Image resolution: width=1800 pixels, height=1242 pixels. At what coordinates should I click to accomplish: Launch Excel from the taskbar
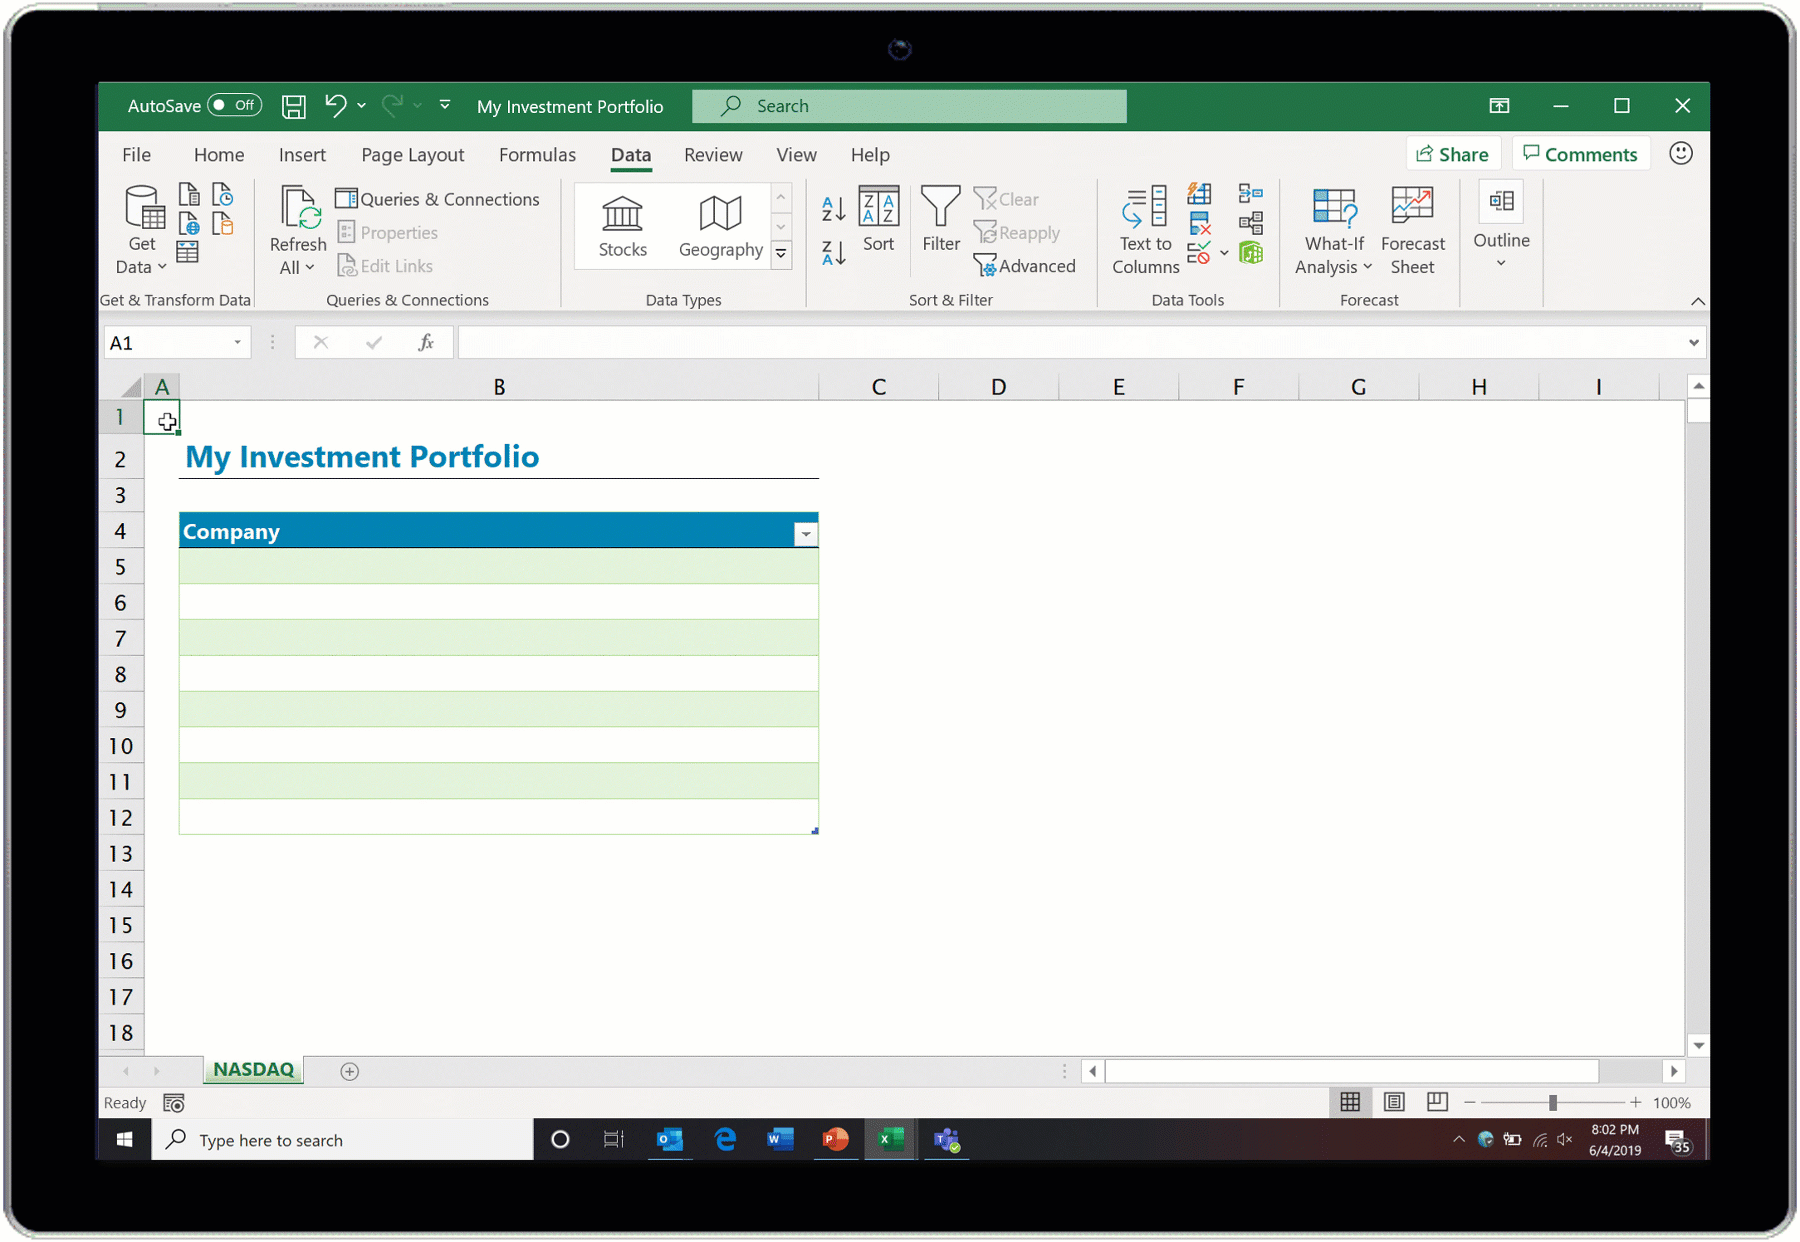(890, 1139)
